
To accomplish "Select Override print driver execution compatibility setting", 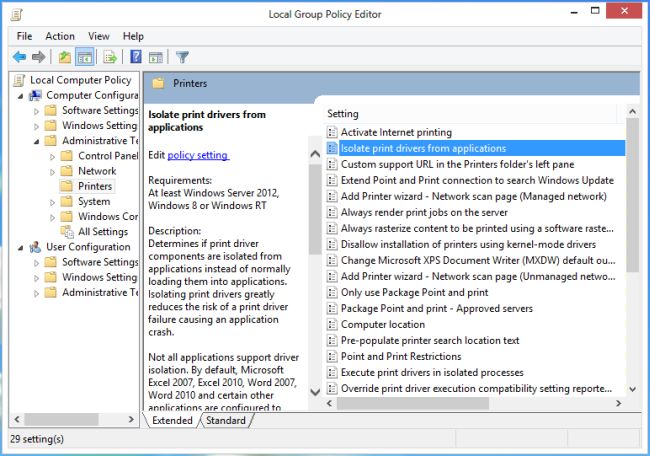I will click(476, 388).
